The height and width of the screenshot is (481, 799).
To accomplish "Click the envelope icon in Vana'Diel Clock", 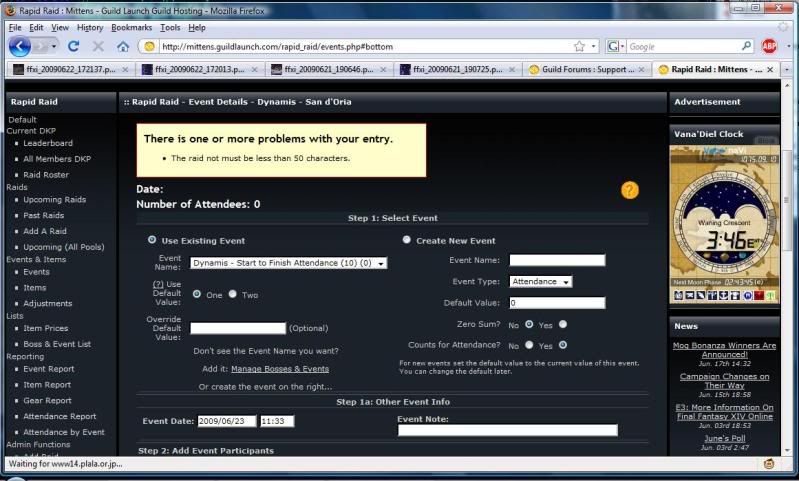I will (689, 296).
